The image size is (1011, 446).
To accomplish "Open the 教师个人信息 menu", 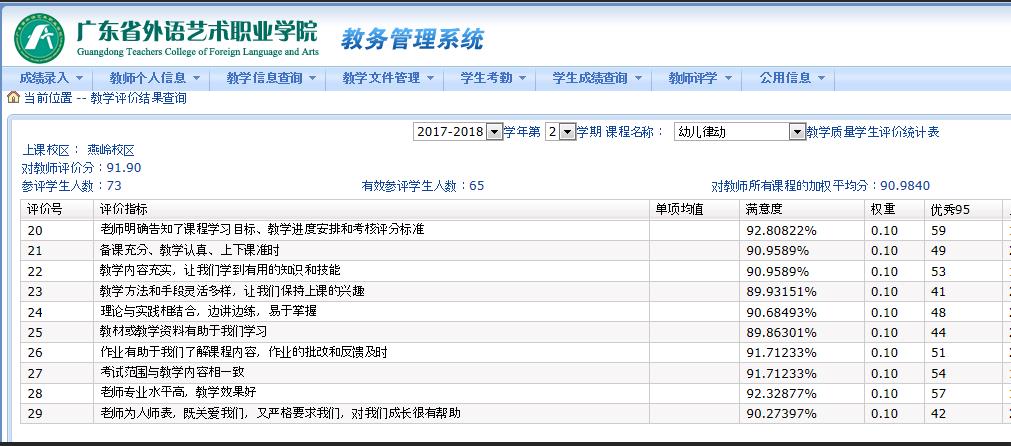I will 154,78.
